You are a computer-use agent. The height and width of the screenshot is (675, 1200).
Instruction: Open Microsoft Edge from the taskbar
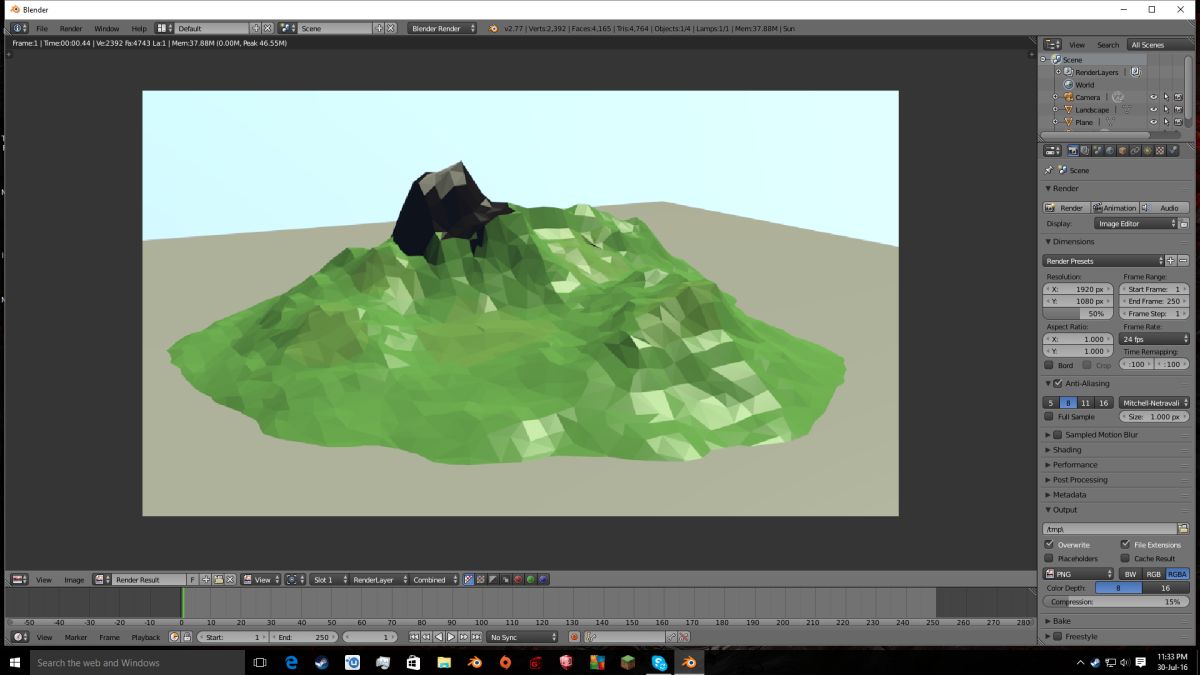[291, 663]
